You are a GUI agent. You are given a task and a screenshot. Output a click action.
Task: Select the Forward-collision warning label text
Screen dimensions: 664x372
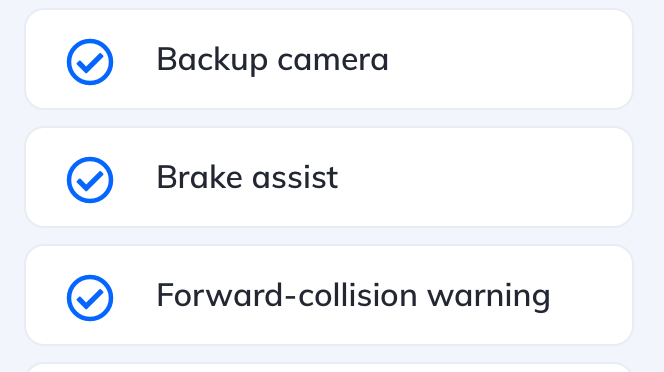point(354,297)
